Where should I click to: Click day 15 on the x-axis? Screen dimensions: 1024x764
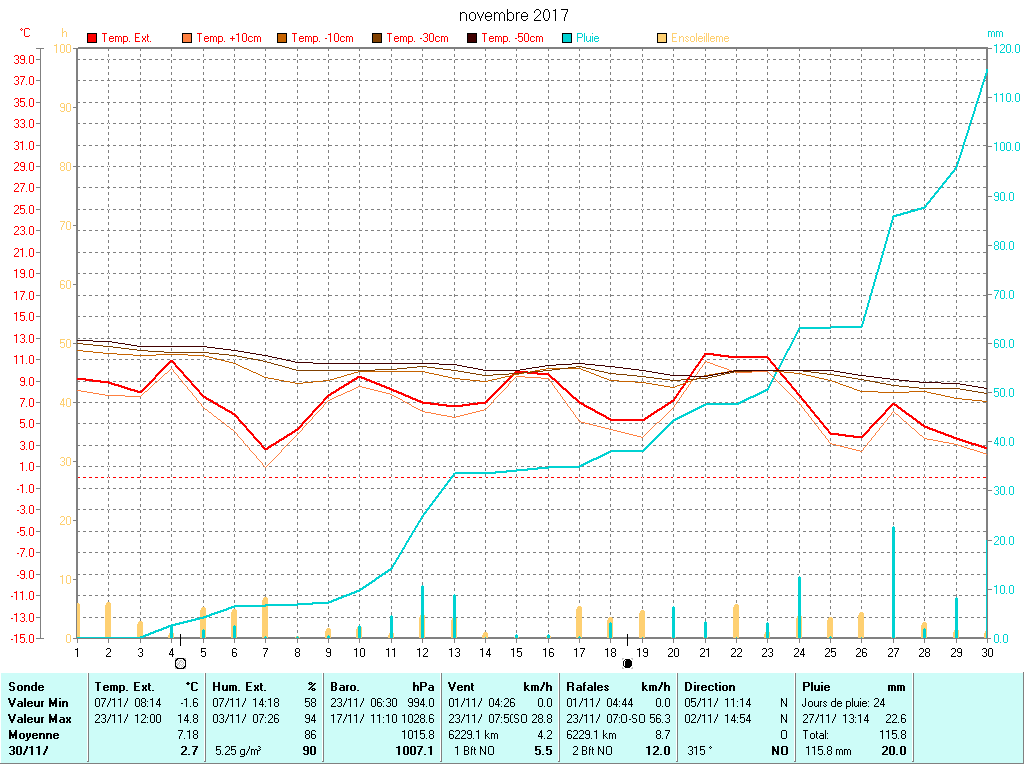516,651
